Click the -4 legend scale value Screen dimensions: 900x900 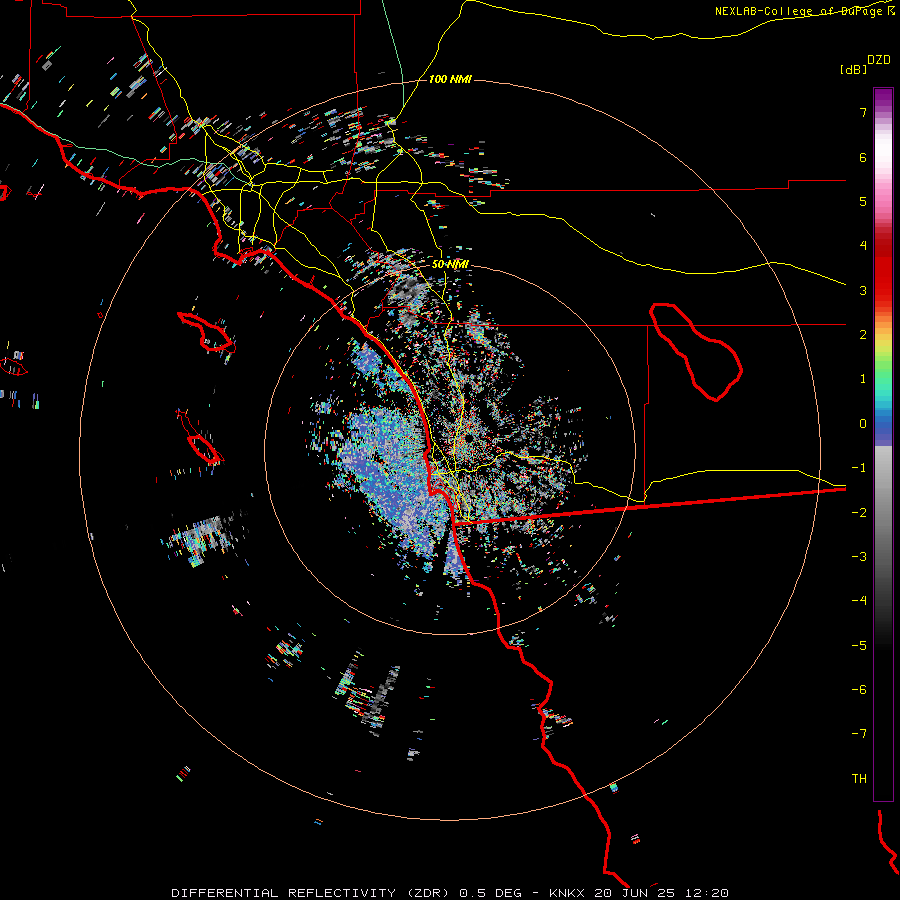(859, 600)
